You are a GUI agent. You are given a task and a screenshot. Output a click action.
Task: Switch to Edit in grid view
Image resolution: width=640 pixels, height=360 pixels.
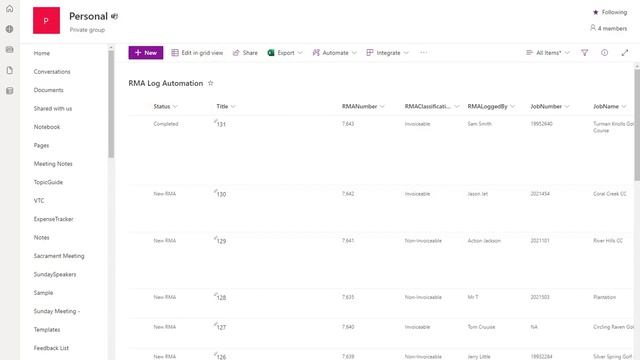[x=197, y=53]
